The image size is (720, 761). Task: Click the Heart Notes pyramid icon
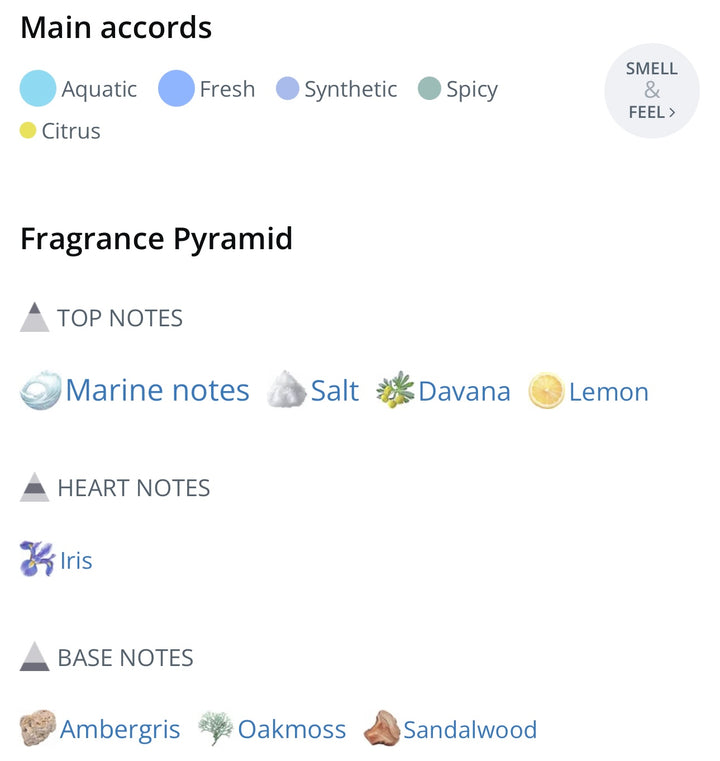34,487
